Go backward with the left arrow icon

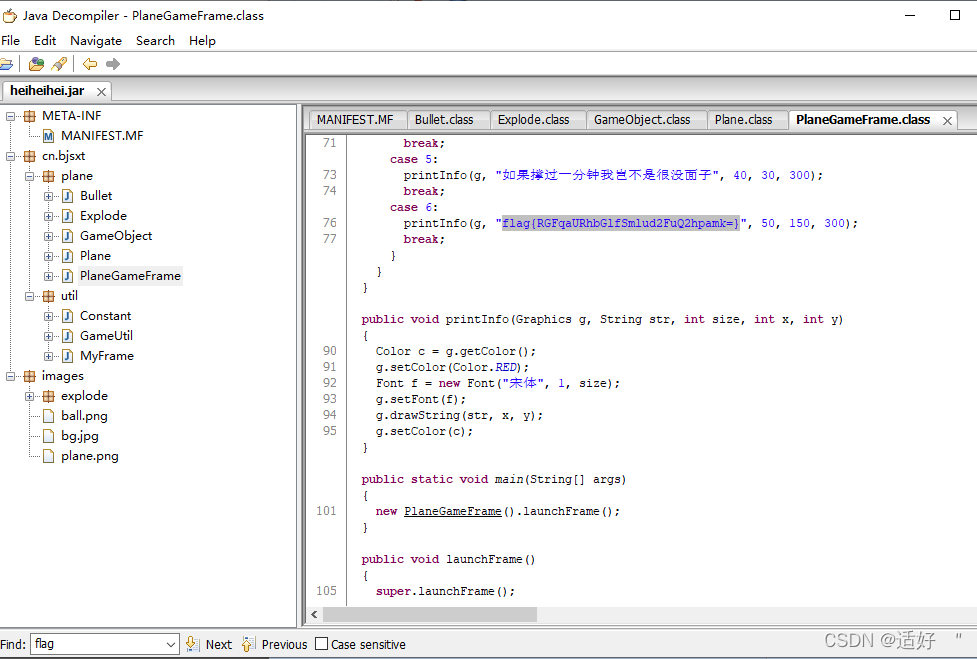click(x=90, y=64)
